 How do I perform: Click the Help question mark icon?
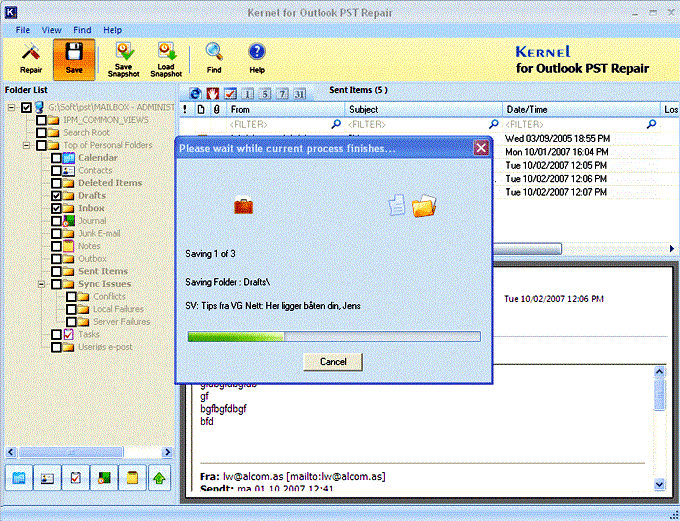[x=257, y=58]
